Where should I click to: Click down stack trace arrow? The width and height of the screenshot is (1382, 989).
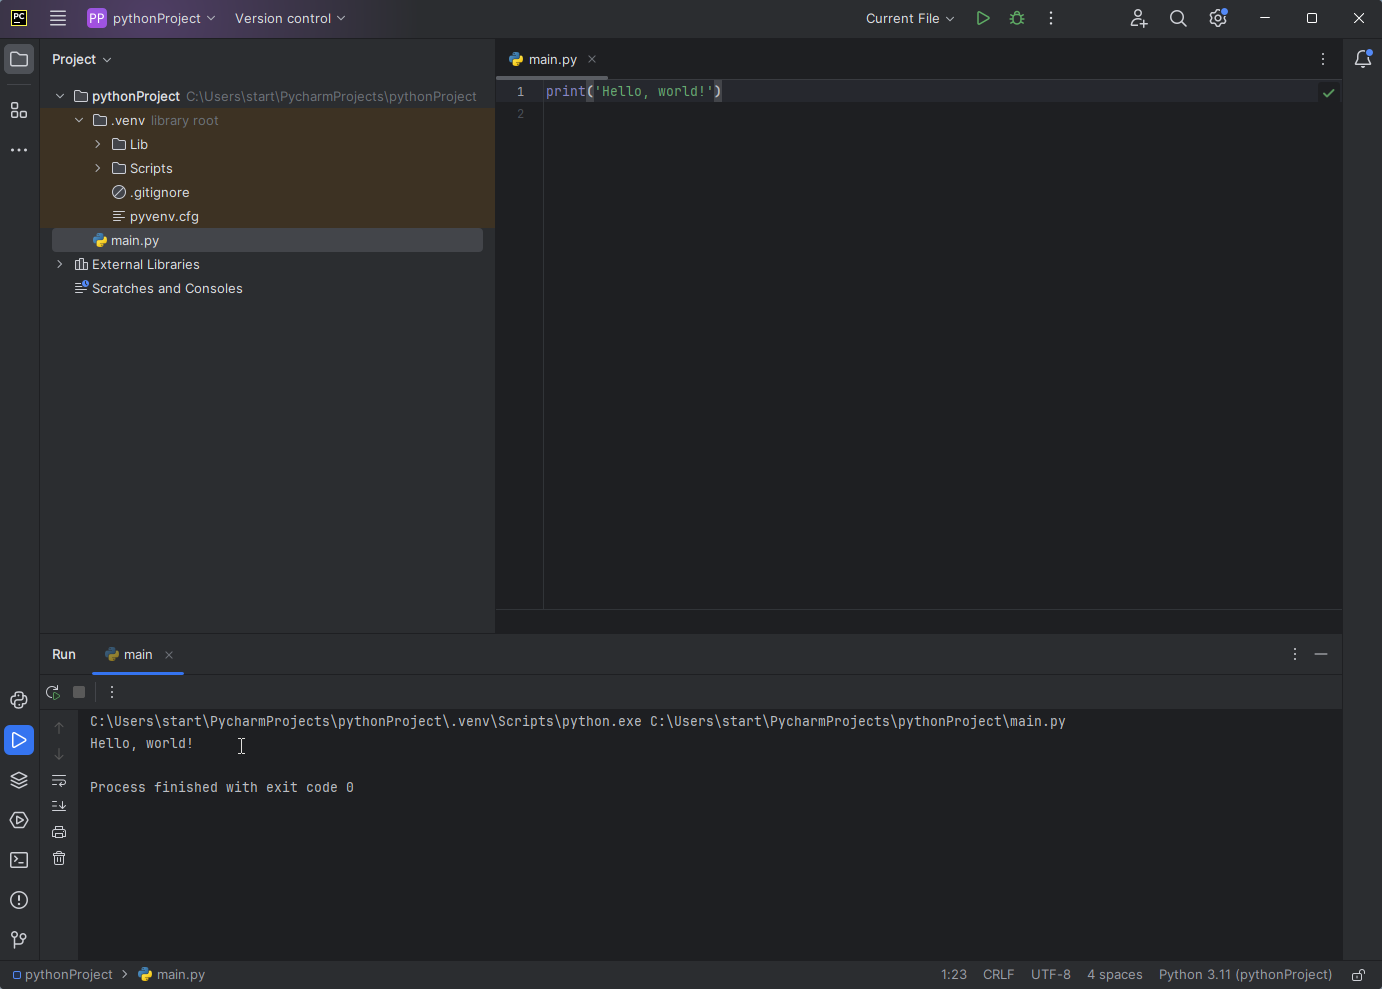(x=59, y=754)
